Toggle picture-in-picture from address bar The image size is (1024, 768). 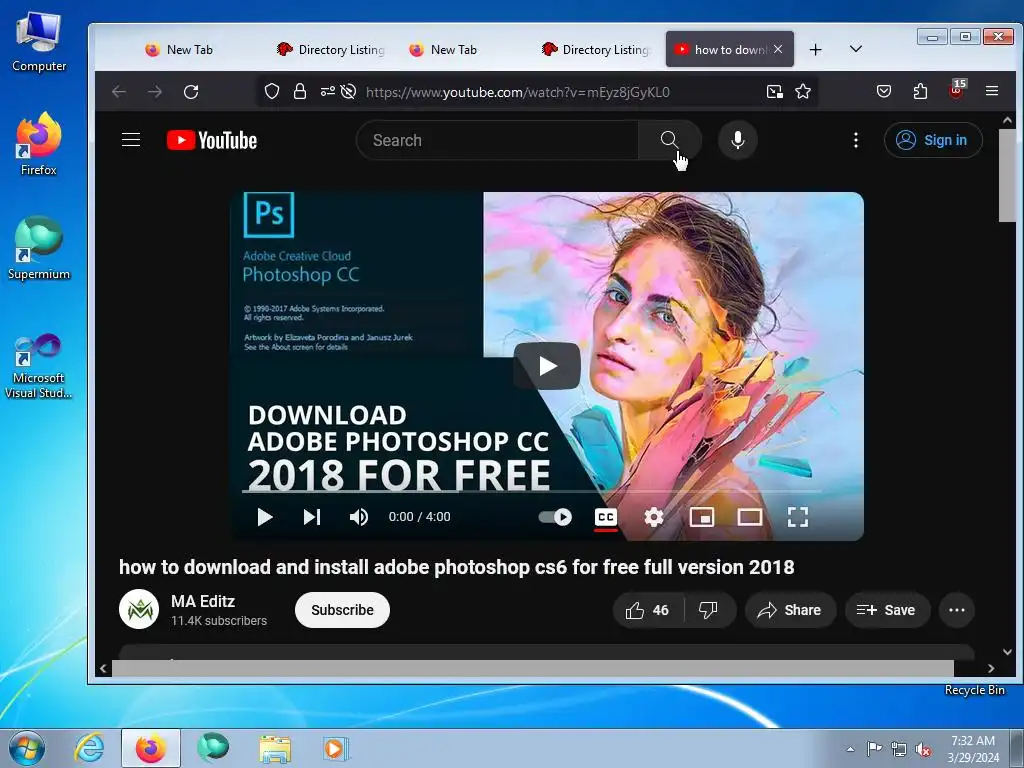775,91
